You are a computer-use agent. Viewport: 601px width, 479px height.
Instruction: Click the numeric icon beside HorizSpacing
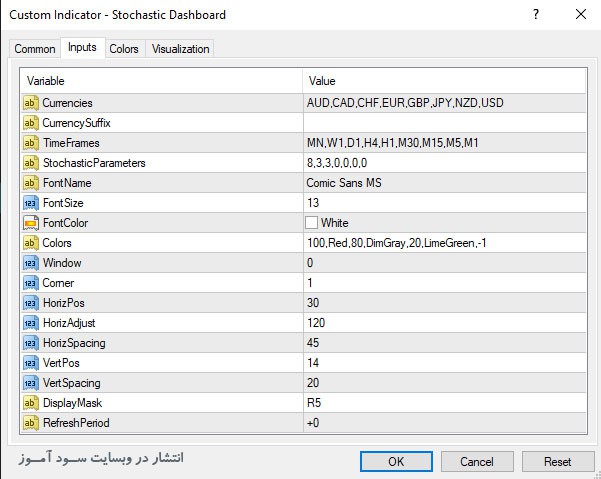pos(30,343)
